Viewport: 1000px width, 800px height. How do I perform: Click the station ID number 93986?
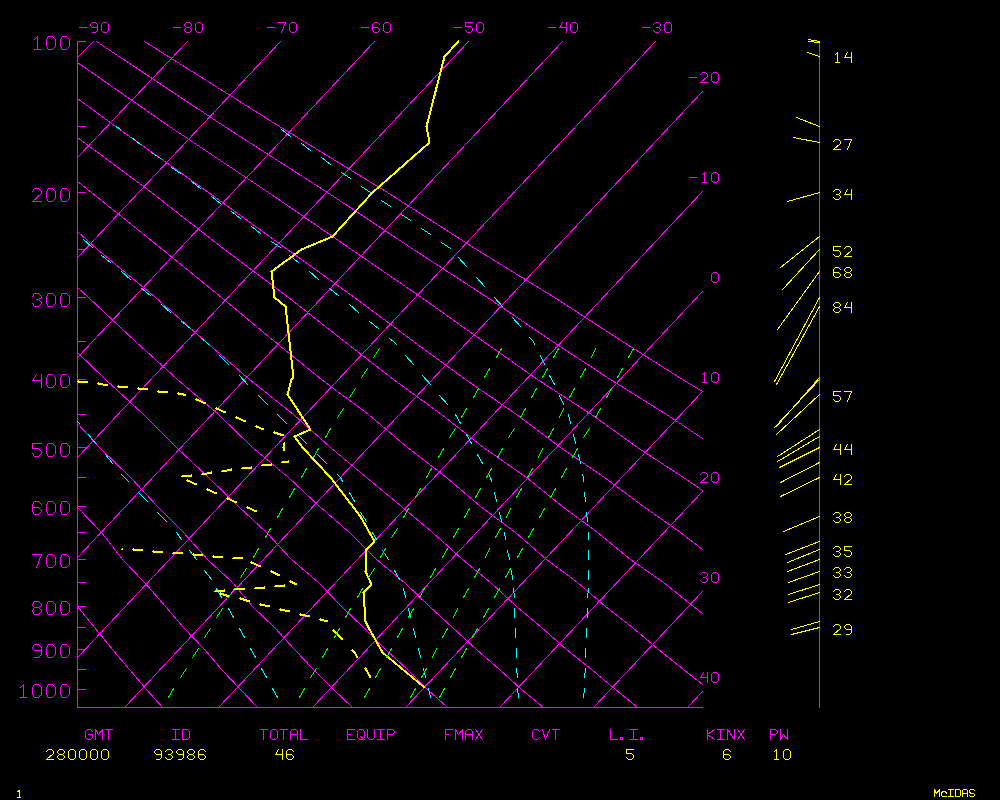[x=180, y=755]
